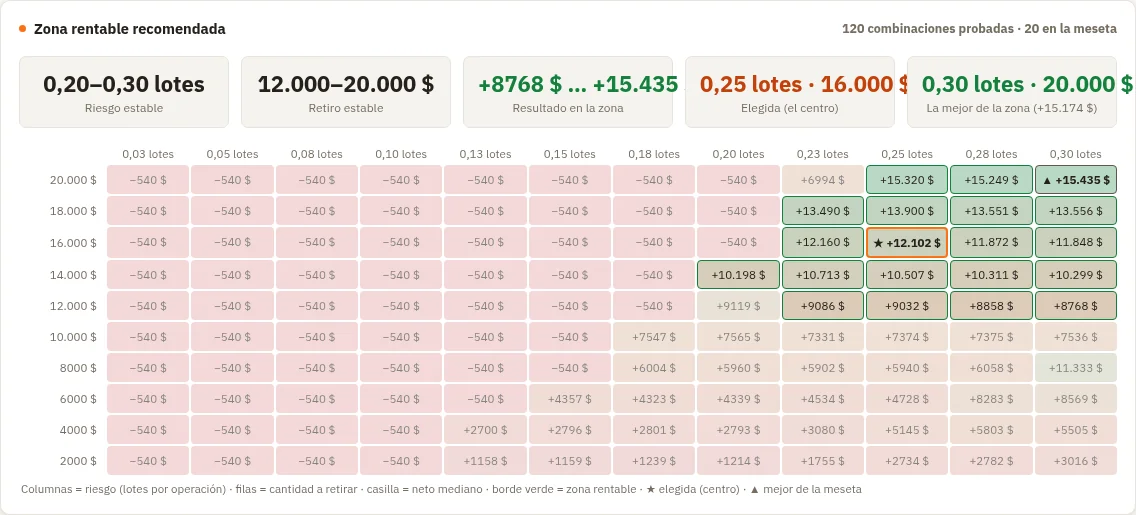The height and width of the screenshot is (515, 1136).
Task: Click the +9119 $ cell
Action: [738, 306]
